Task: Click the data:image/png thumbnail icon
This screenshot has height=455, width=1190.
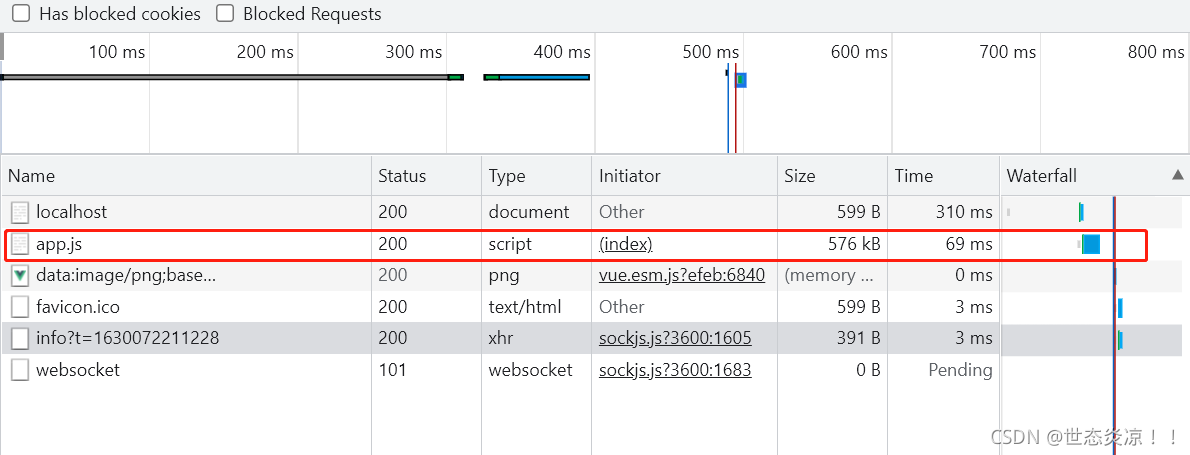Action: (20, 275)
